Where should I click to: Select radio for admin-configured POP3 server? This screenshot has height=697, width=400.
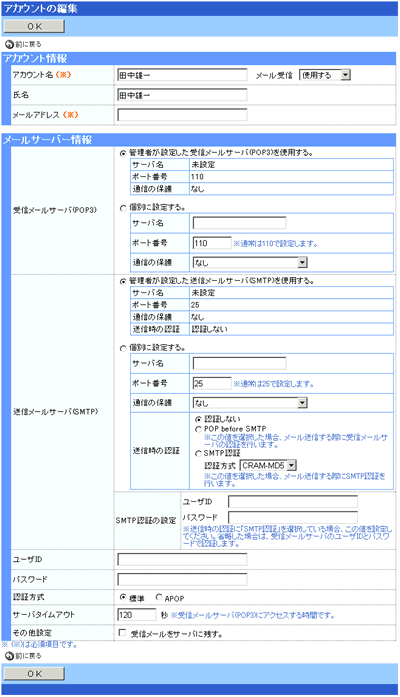[x=123, y=153]
